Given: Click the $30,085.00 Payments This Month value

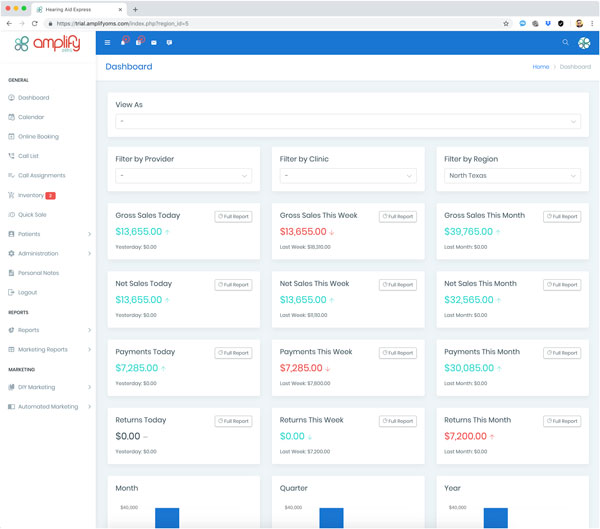Looking at the screenshot, I should pyautogui.click(x=469, y=368).
